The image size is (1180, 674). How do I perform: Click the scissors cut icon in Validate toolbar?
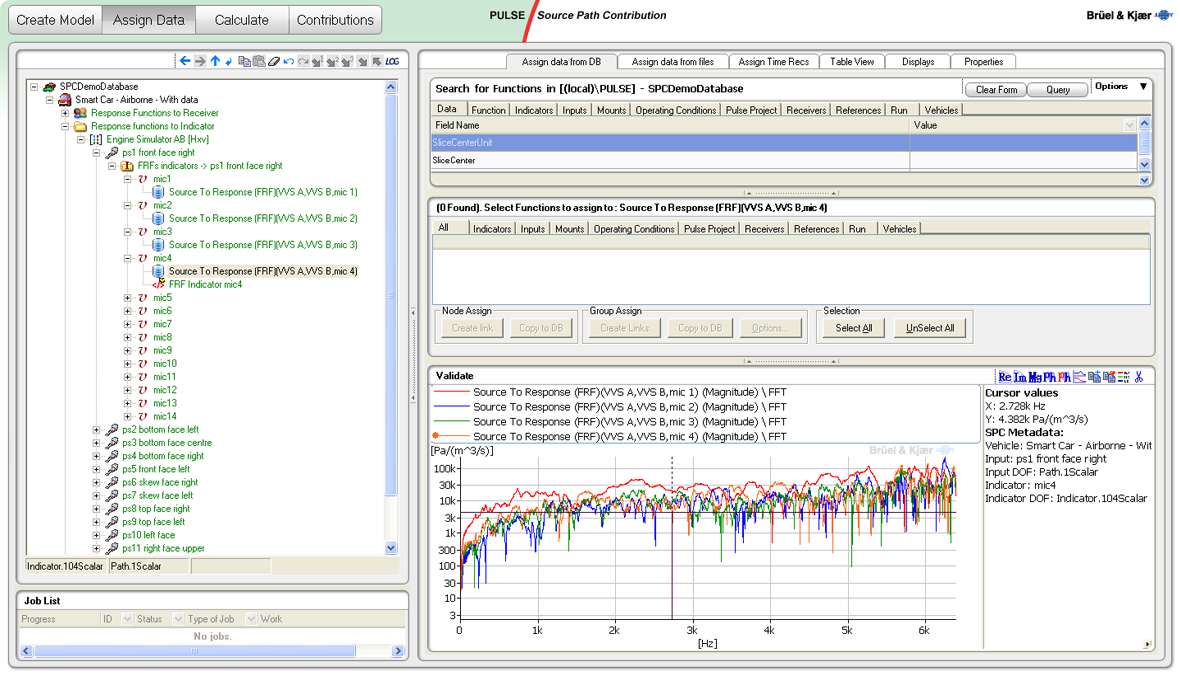tap(1139, 376)
